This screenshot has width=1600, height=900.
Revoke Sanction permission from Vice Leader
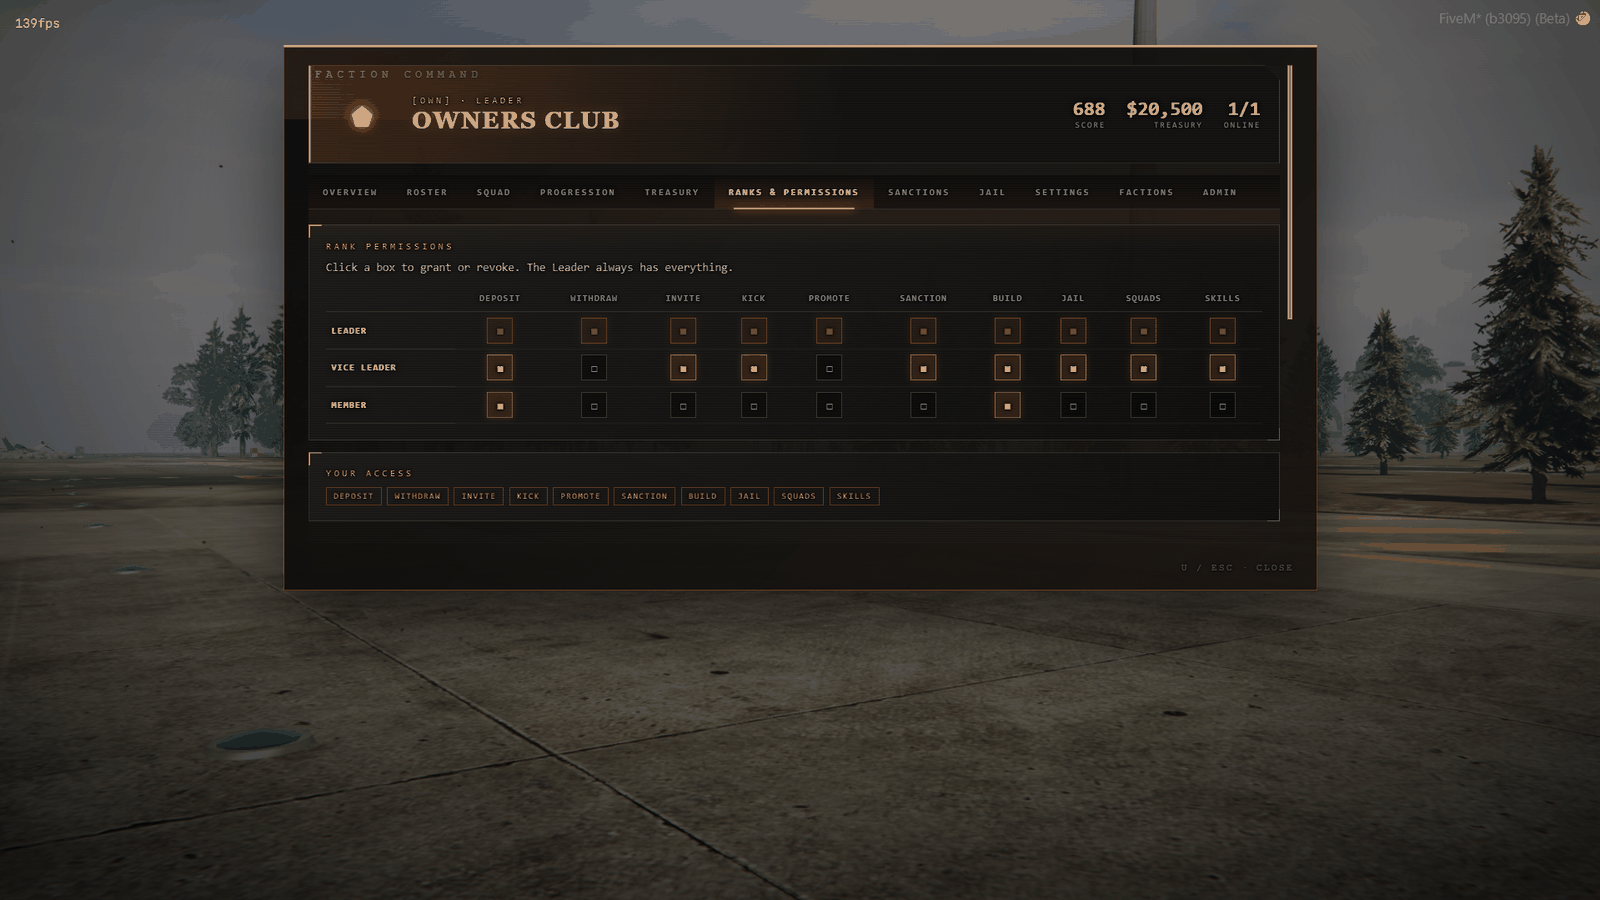(923, 368)
